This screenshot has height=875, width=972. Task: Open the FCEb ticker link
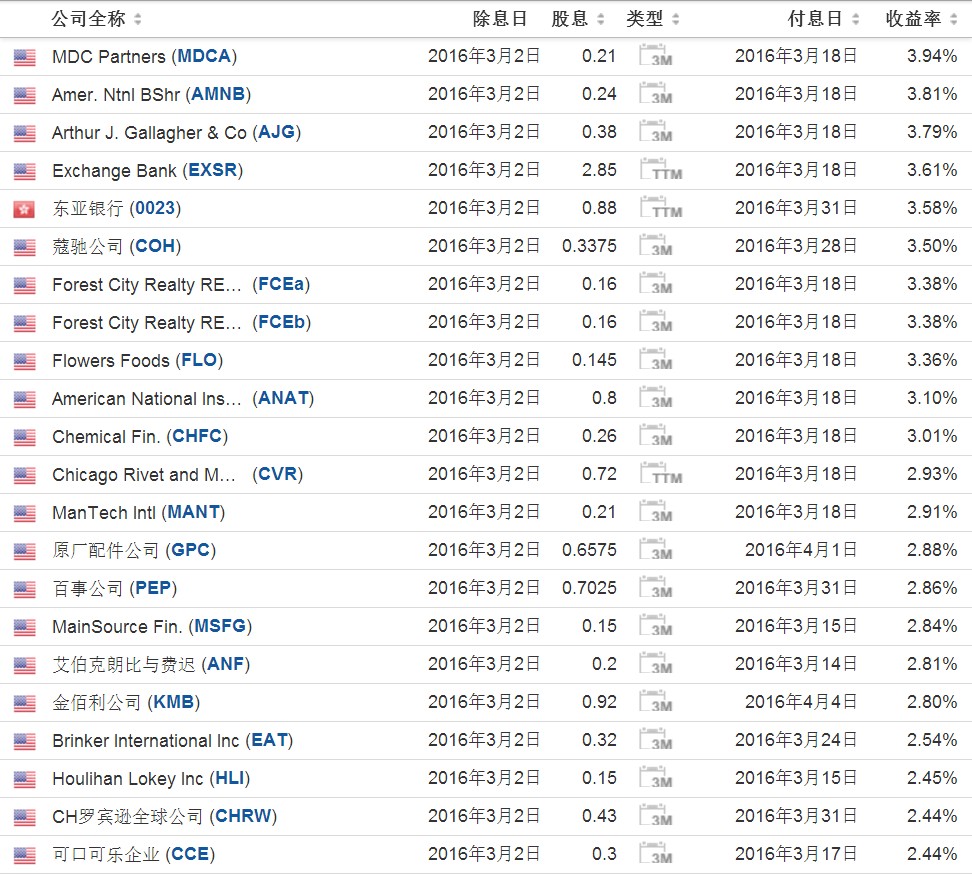[x=280, y=323]
